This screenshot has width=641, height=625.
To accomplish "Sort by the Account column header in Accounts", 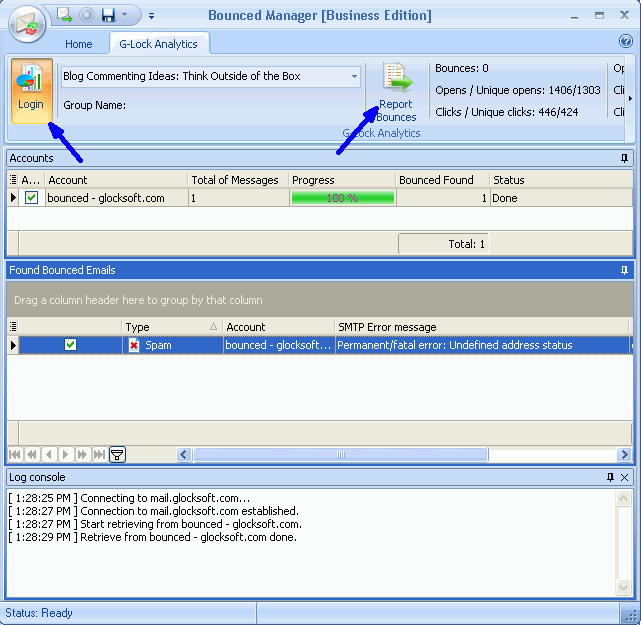I will 116,180.
